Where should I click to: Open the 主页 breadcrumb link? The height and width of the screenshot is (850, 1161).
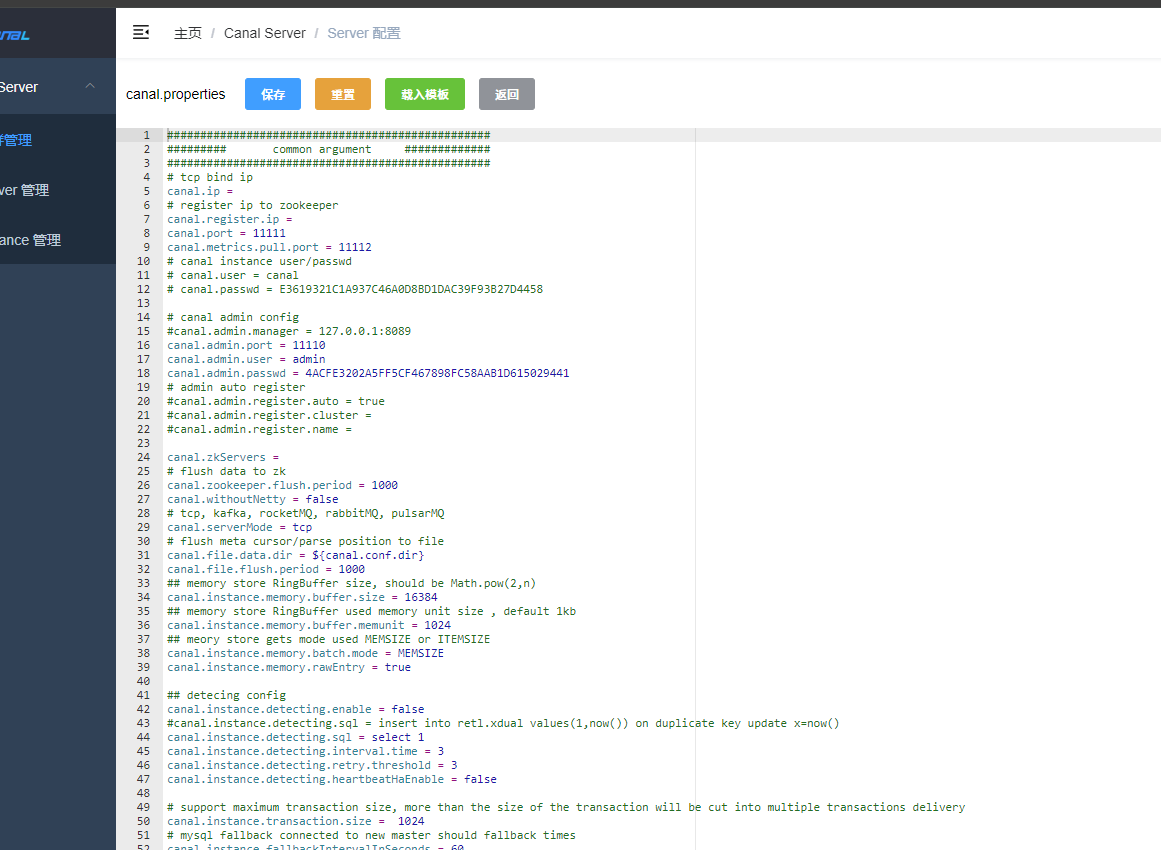pos(187,33)
